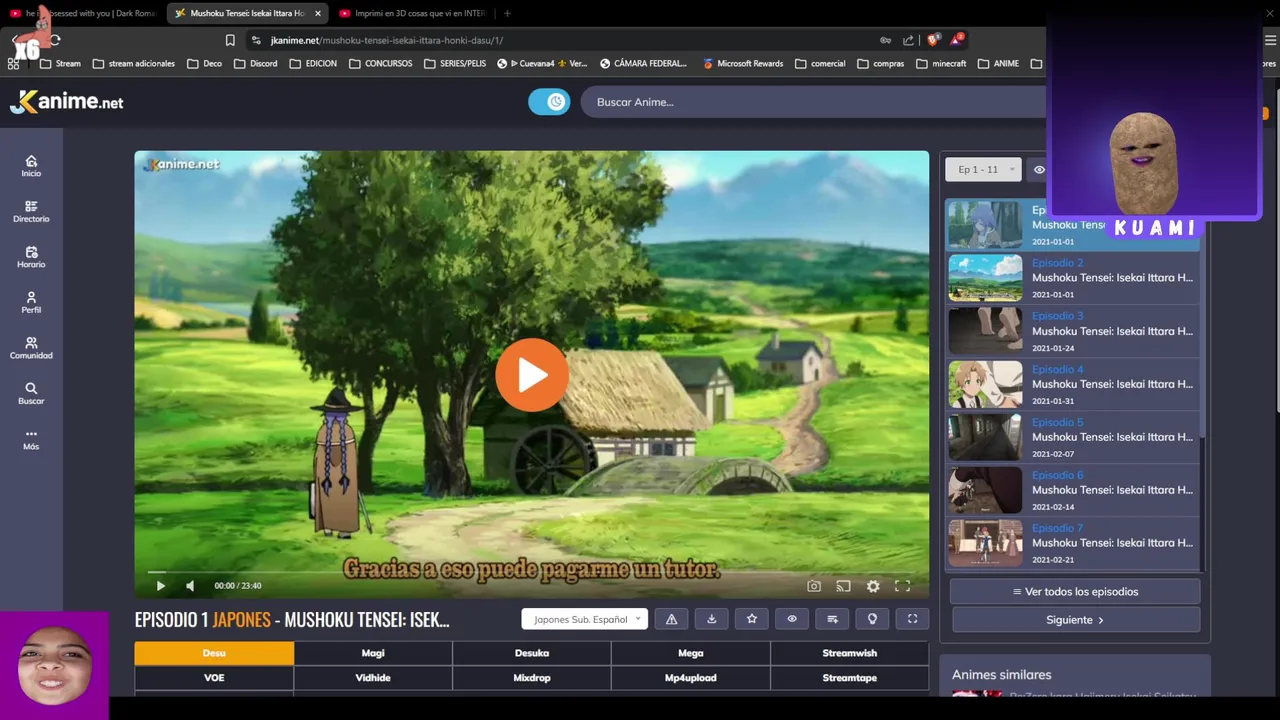Click the video progress bar
The width and height of the screenshot is (1280, 720).
click(x=531, y=572)
